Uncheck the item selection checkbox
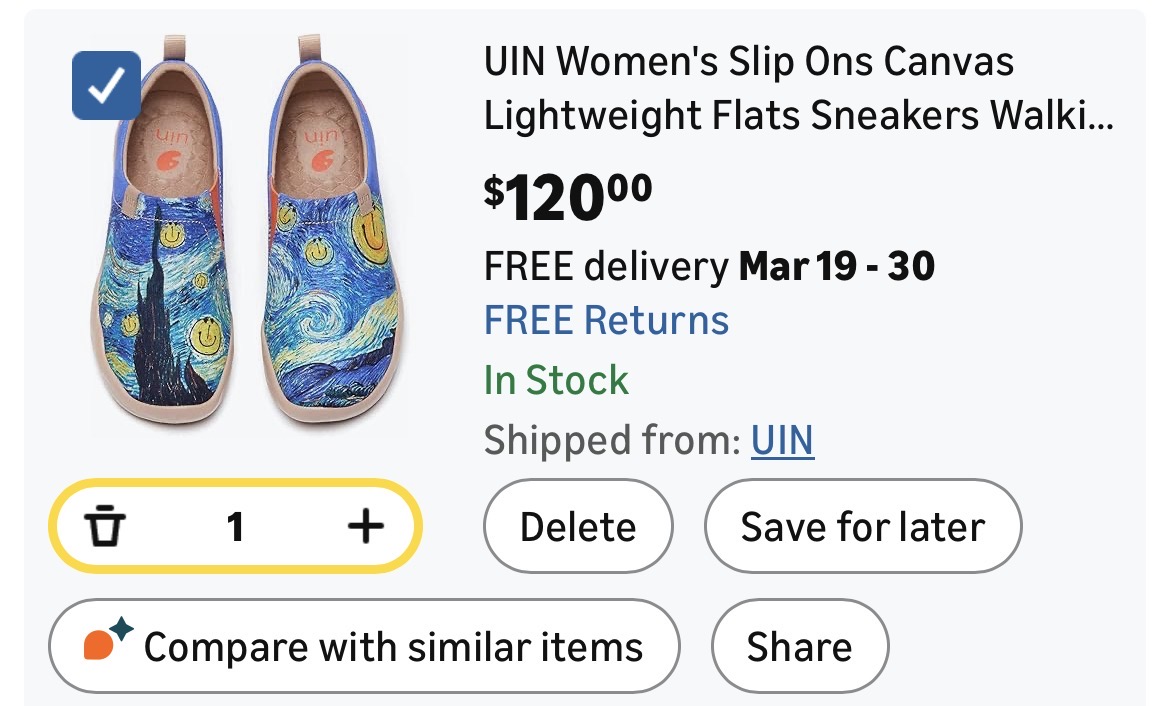Screen dimensions: 1170x706 106,86
